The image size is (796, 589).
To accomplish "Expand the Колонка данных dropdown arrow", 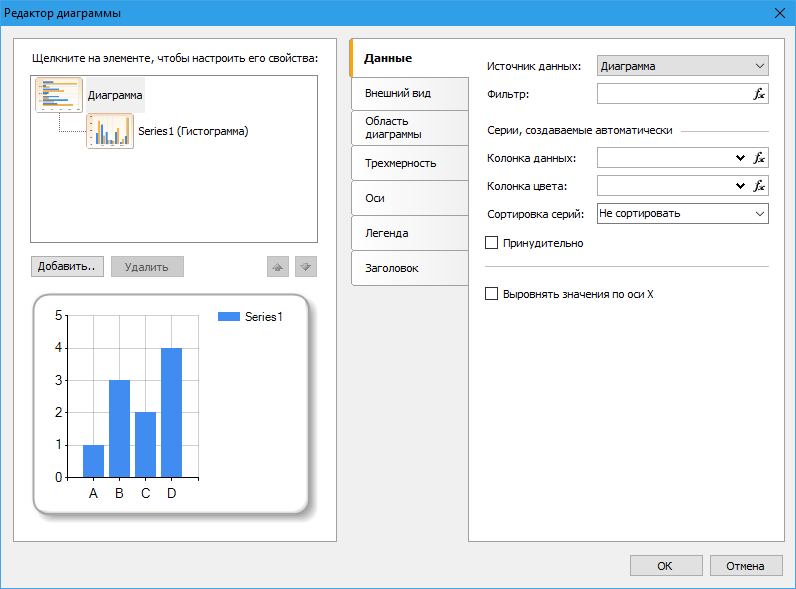I will [740, 158].
